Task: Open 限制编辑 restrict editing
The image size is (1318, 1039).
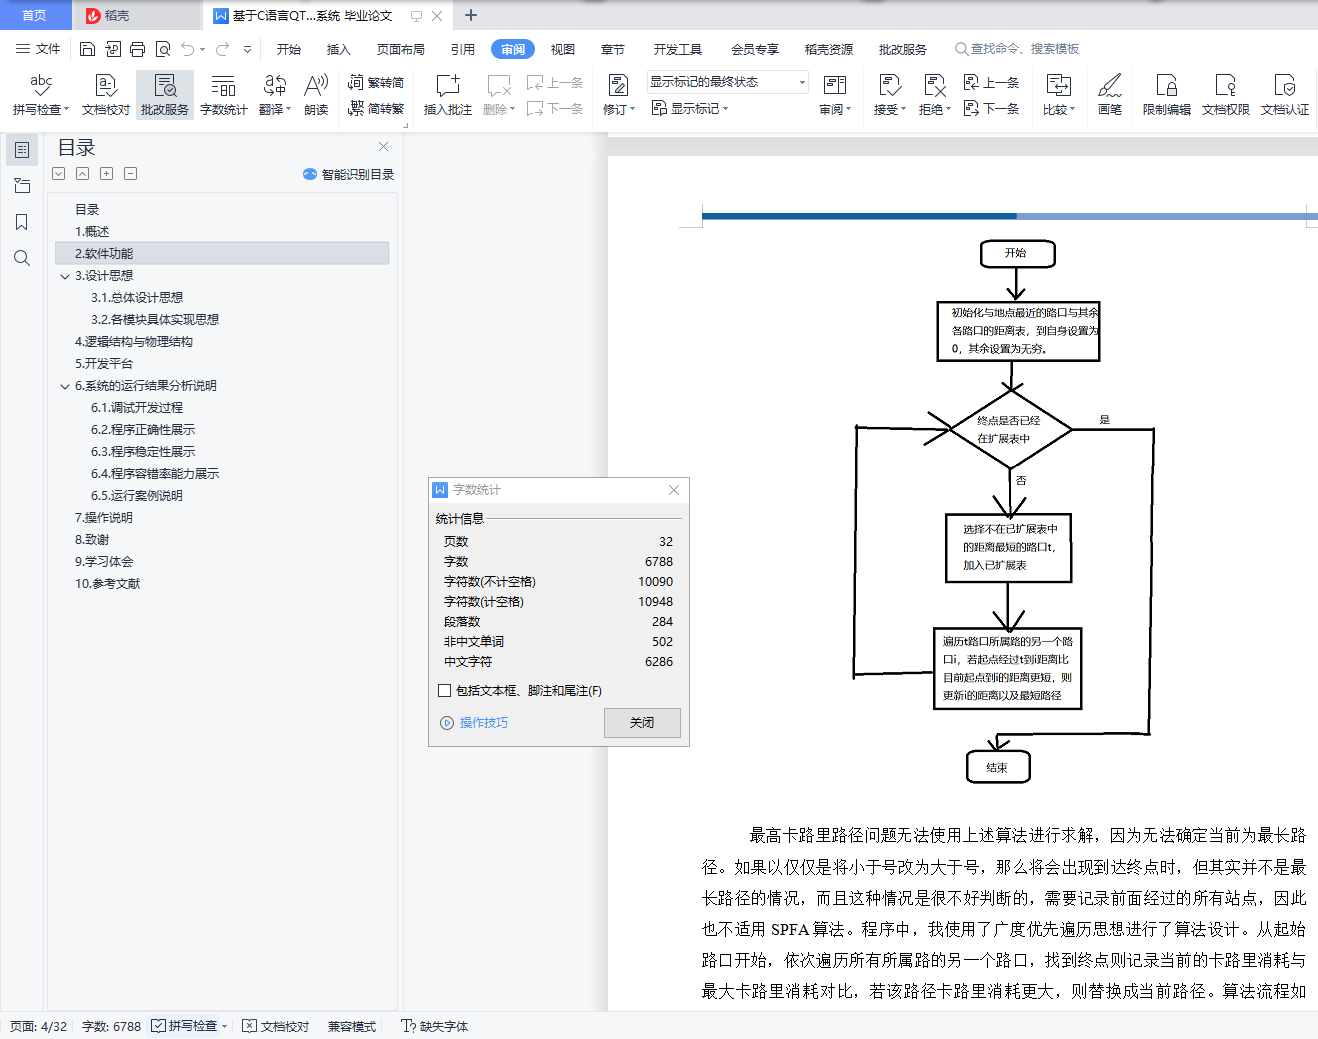Action: 1167,95
